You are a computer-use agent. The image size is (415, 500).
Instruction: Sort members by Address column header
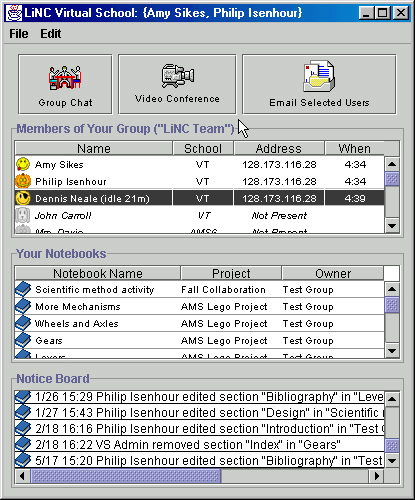point(279,148)
